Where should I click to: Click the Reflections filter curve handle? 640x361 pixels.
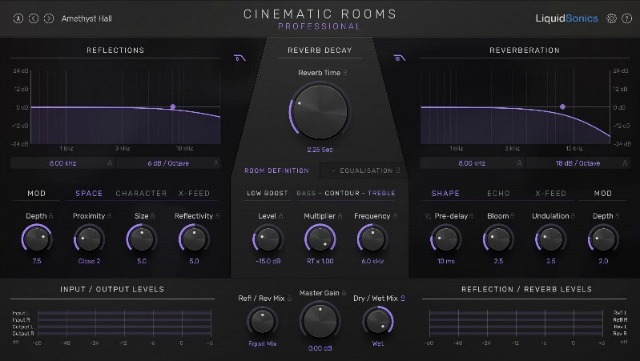pos(173,107)
